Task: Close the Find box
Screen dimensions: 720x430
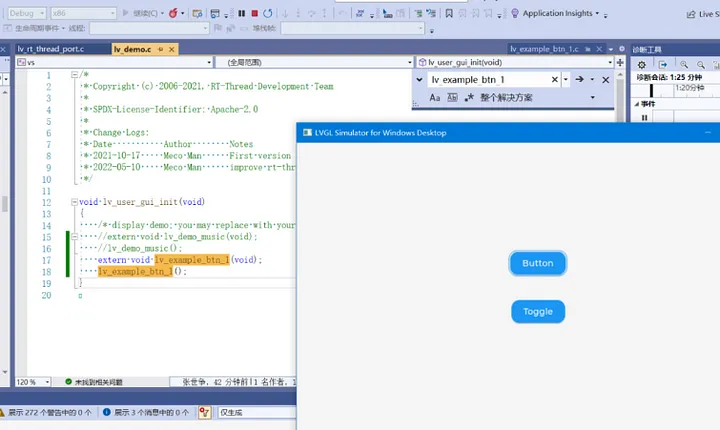Action: click(x=606, y=80)
